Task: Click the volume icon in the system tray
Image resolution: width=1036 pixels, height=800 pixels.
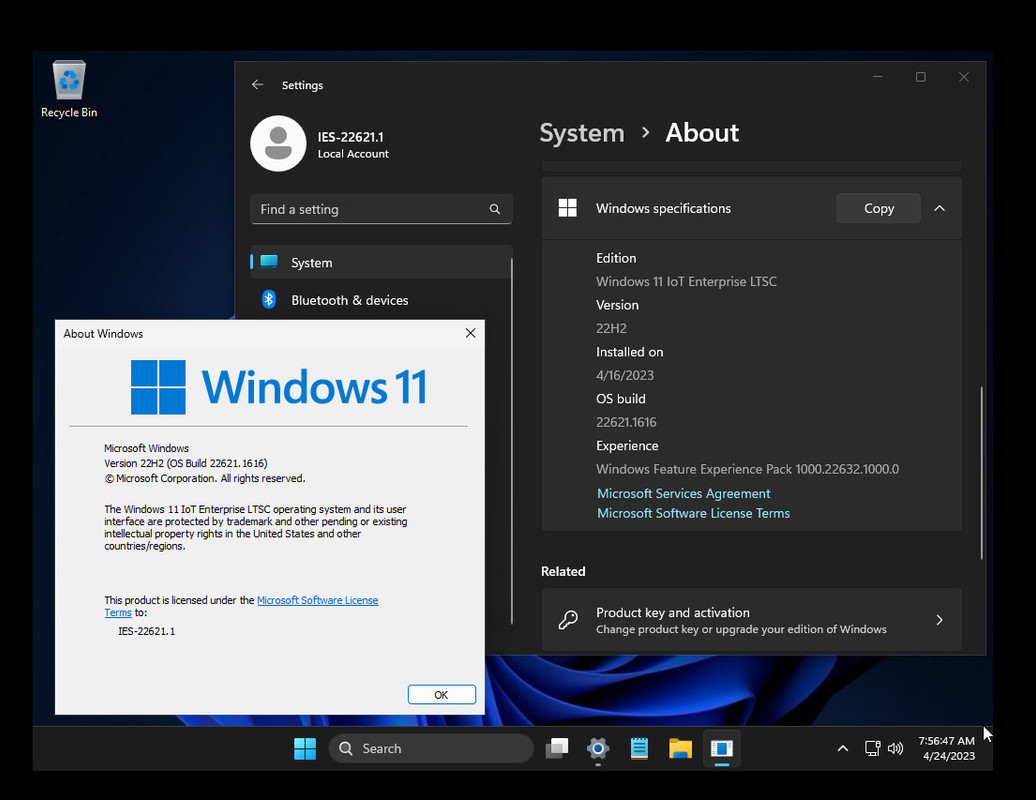Action: 895,748
